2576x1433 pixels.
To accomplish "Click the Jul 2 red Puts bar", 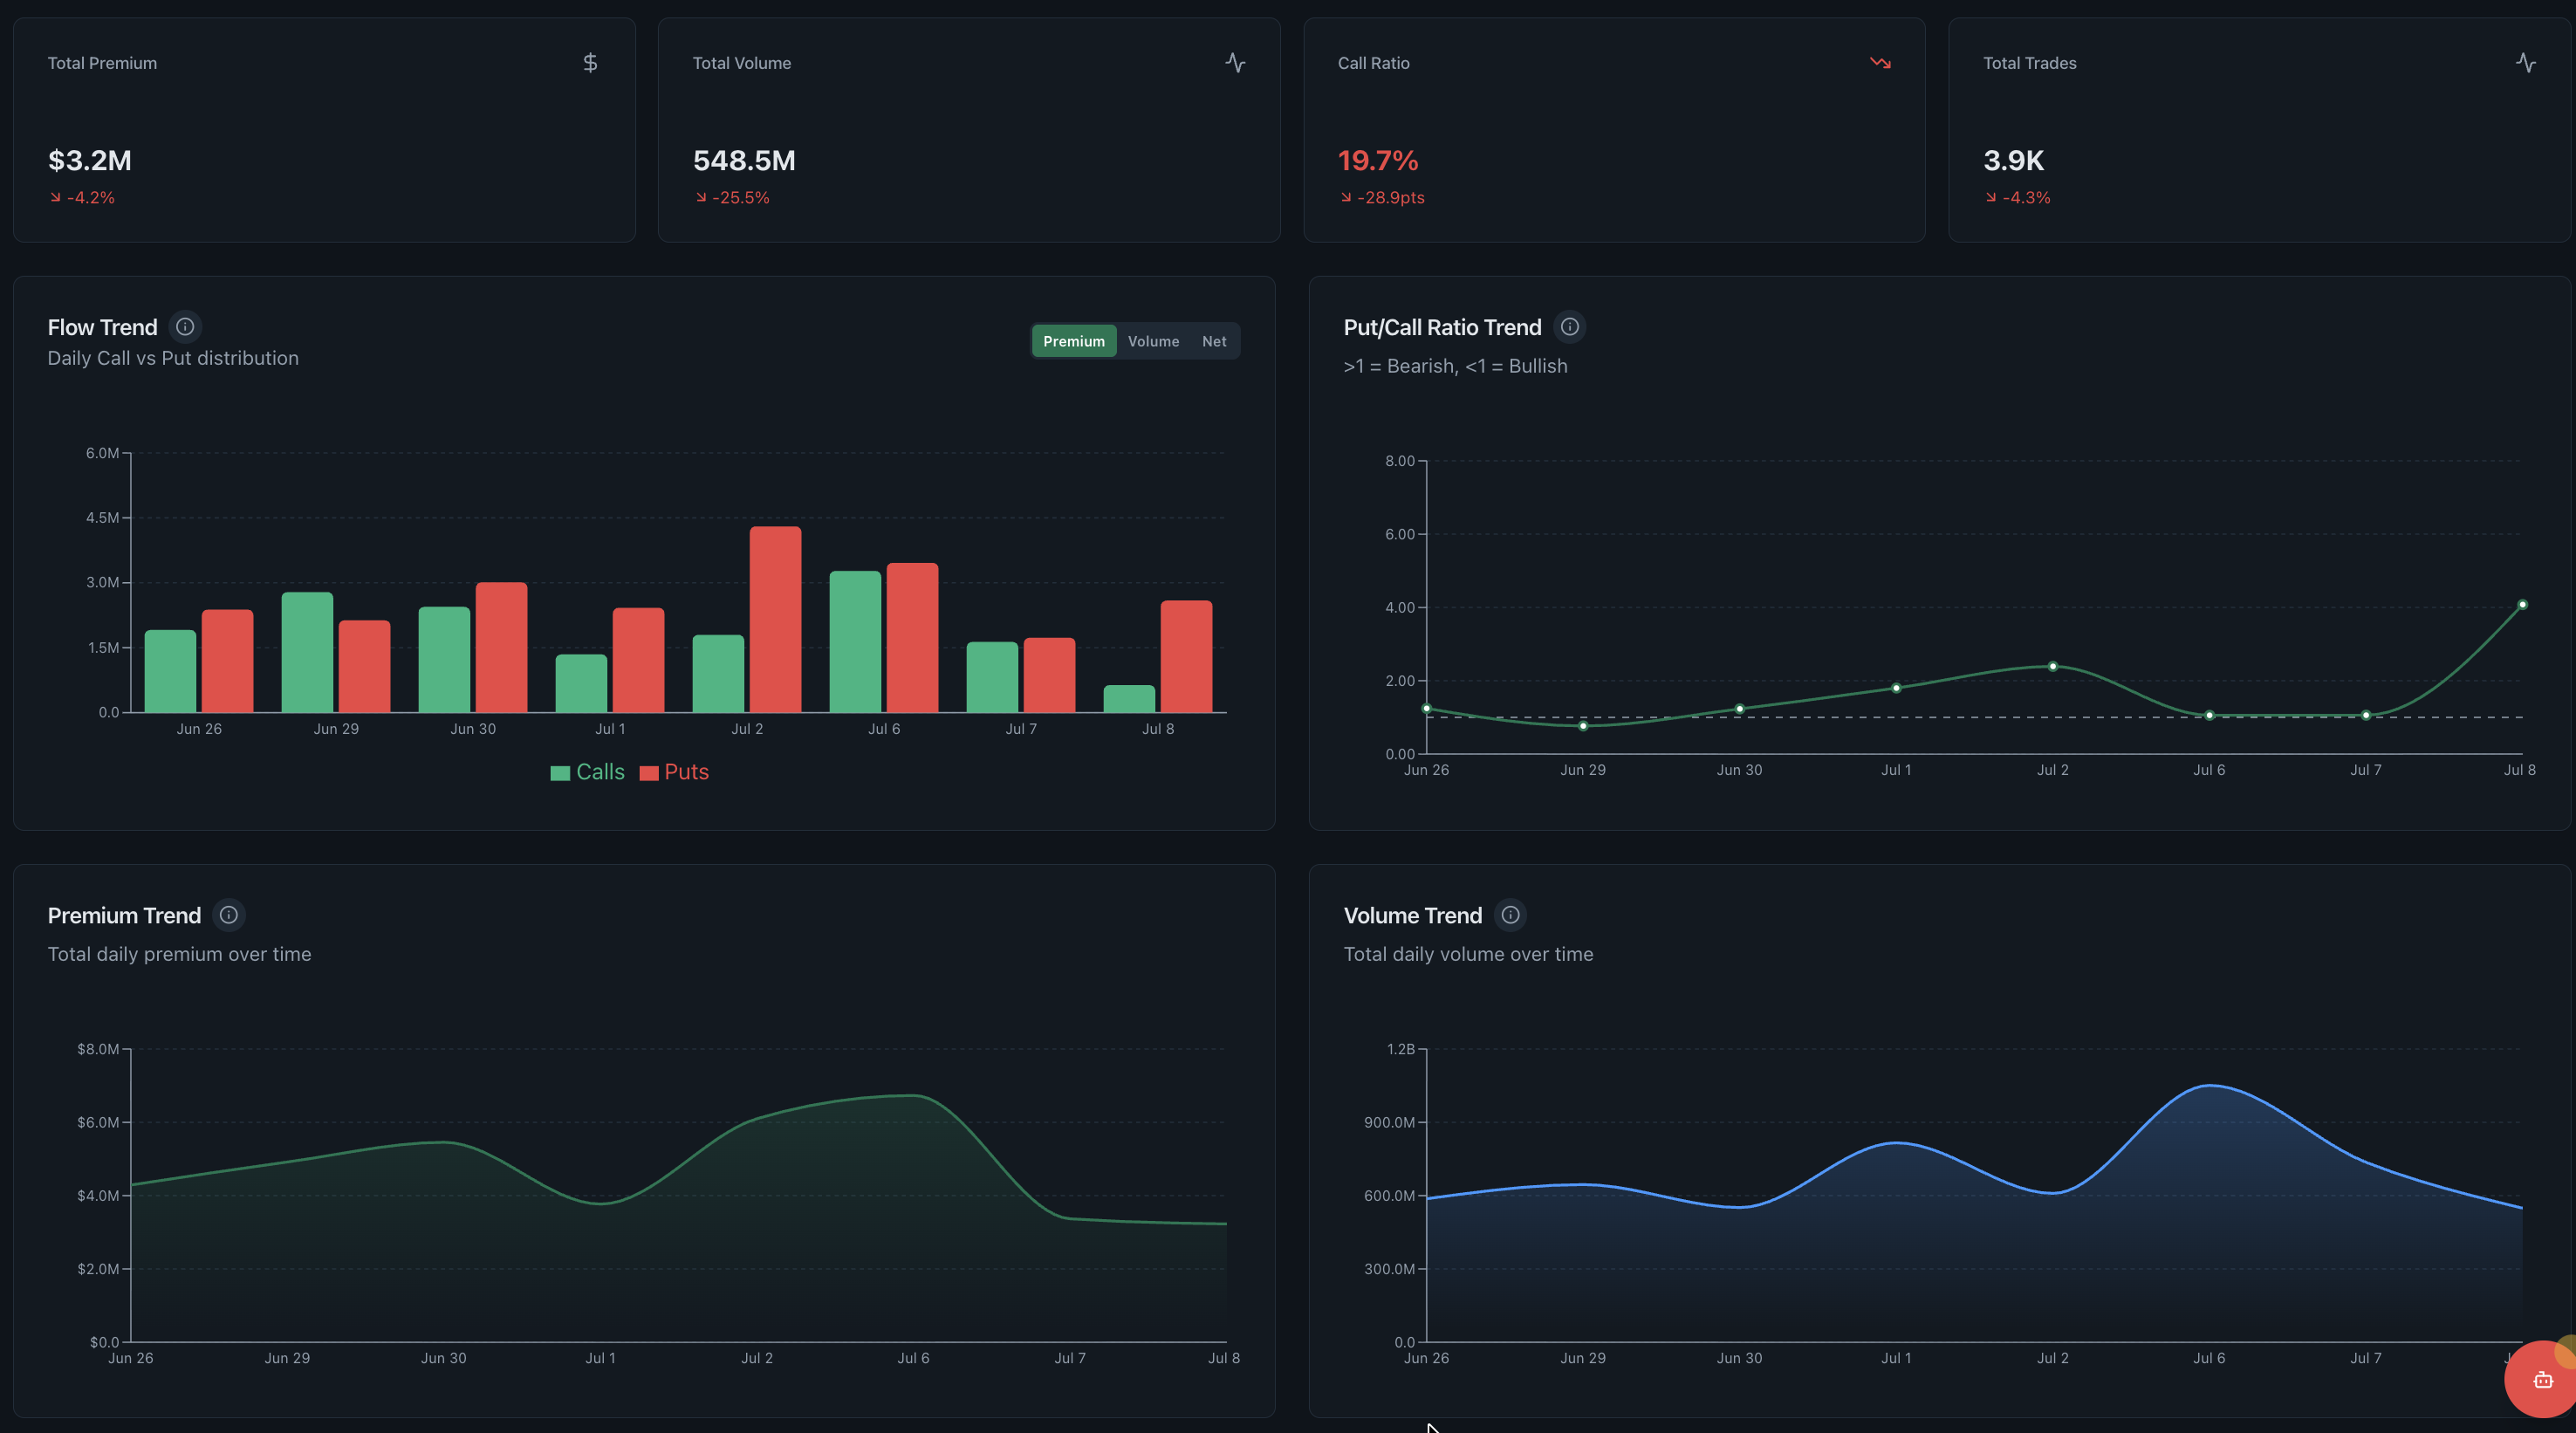I will 775,620.
